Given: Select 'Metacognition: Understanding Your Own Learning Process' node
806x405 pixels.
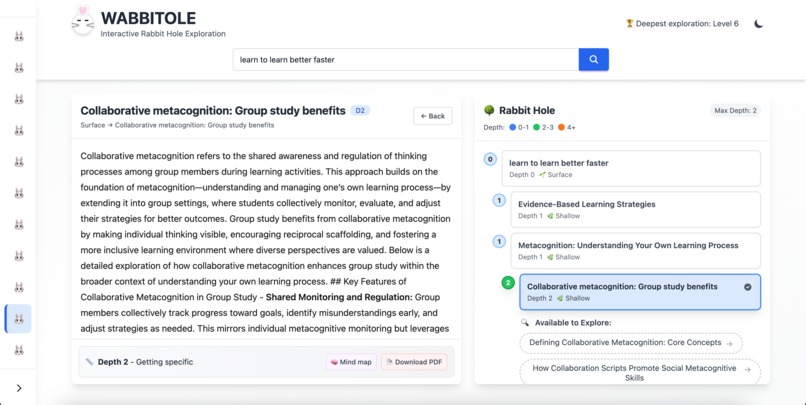Looking at the screenshot, I should (635, 250).
